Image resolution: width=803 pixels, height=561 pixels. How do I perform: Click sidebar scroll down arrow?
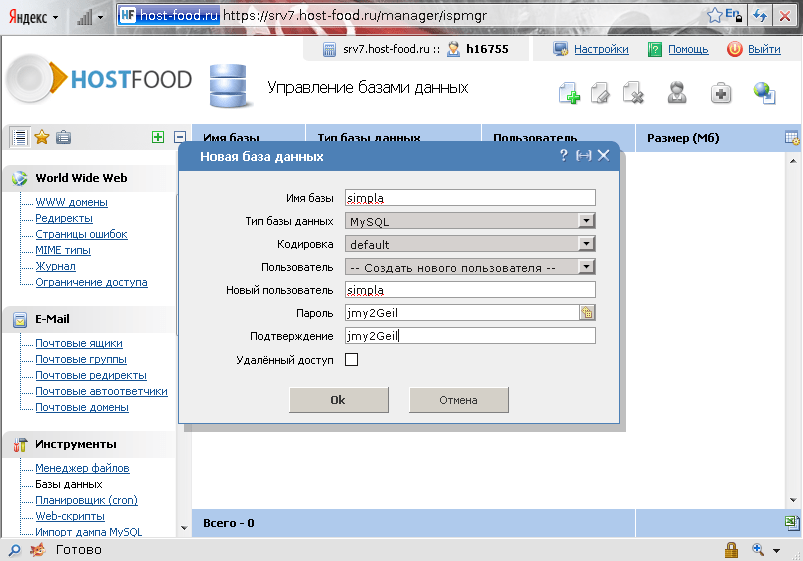click(x=184, y=528)
